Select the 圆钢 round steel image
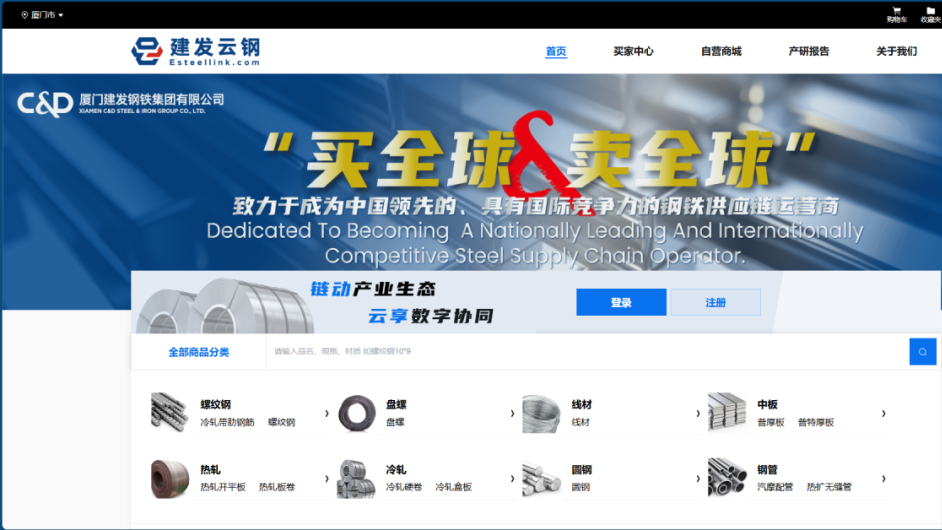 point(541,478)
